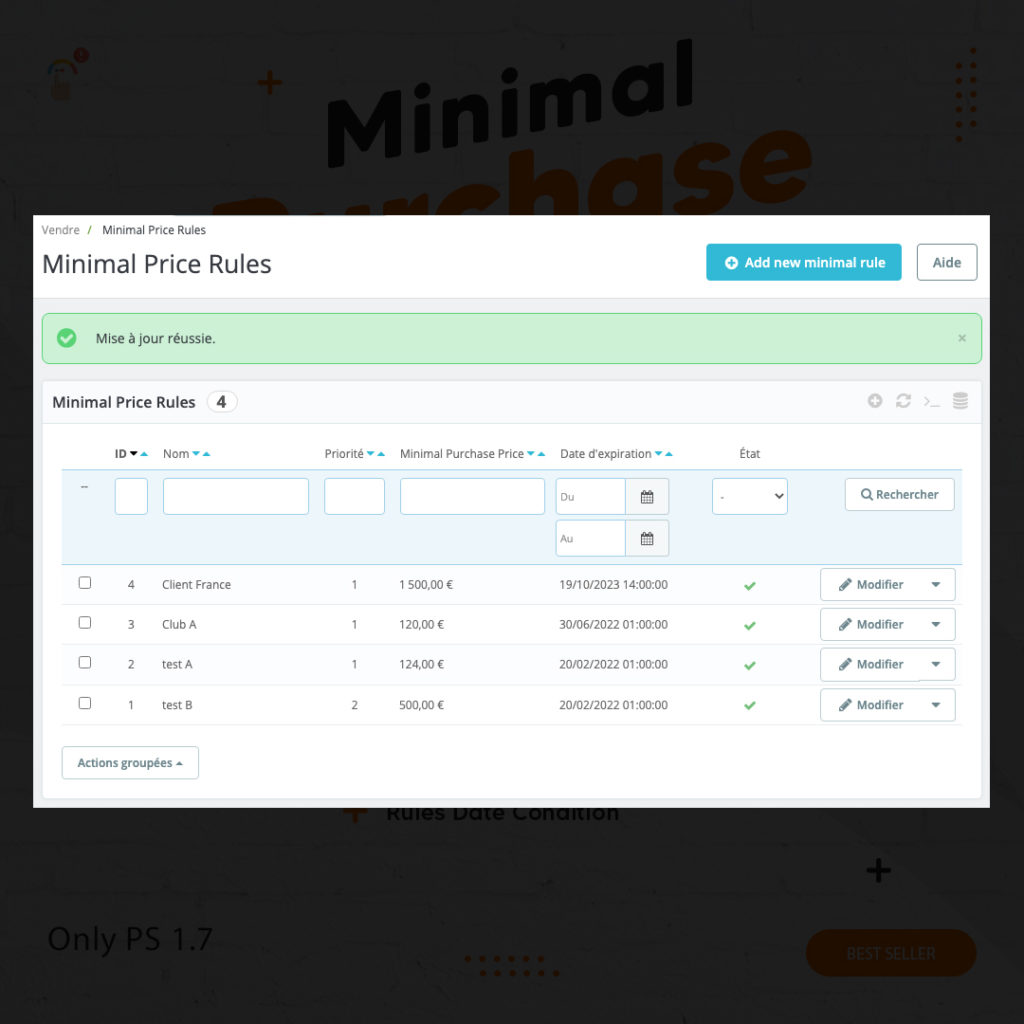This screenshot has width=1024, height=1024.
Task: Click the Add new minimal rule button
Action: coord(803,262)
